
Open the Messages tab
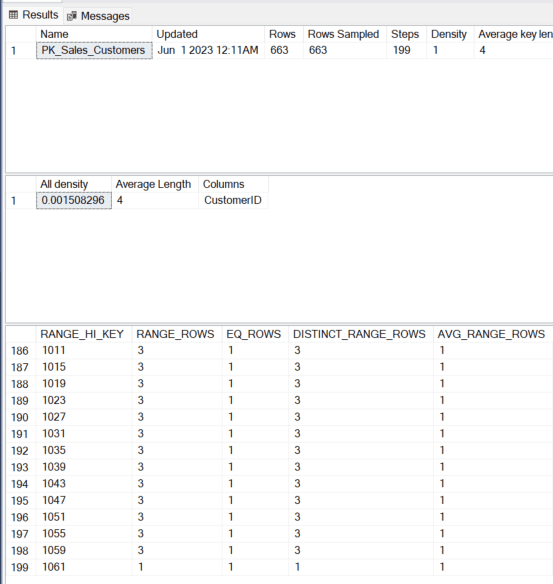98,16
